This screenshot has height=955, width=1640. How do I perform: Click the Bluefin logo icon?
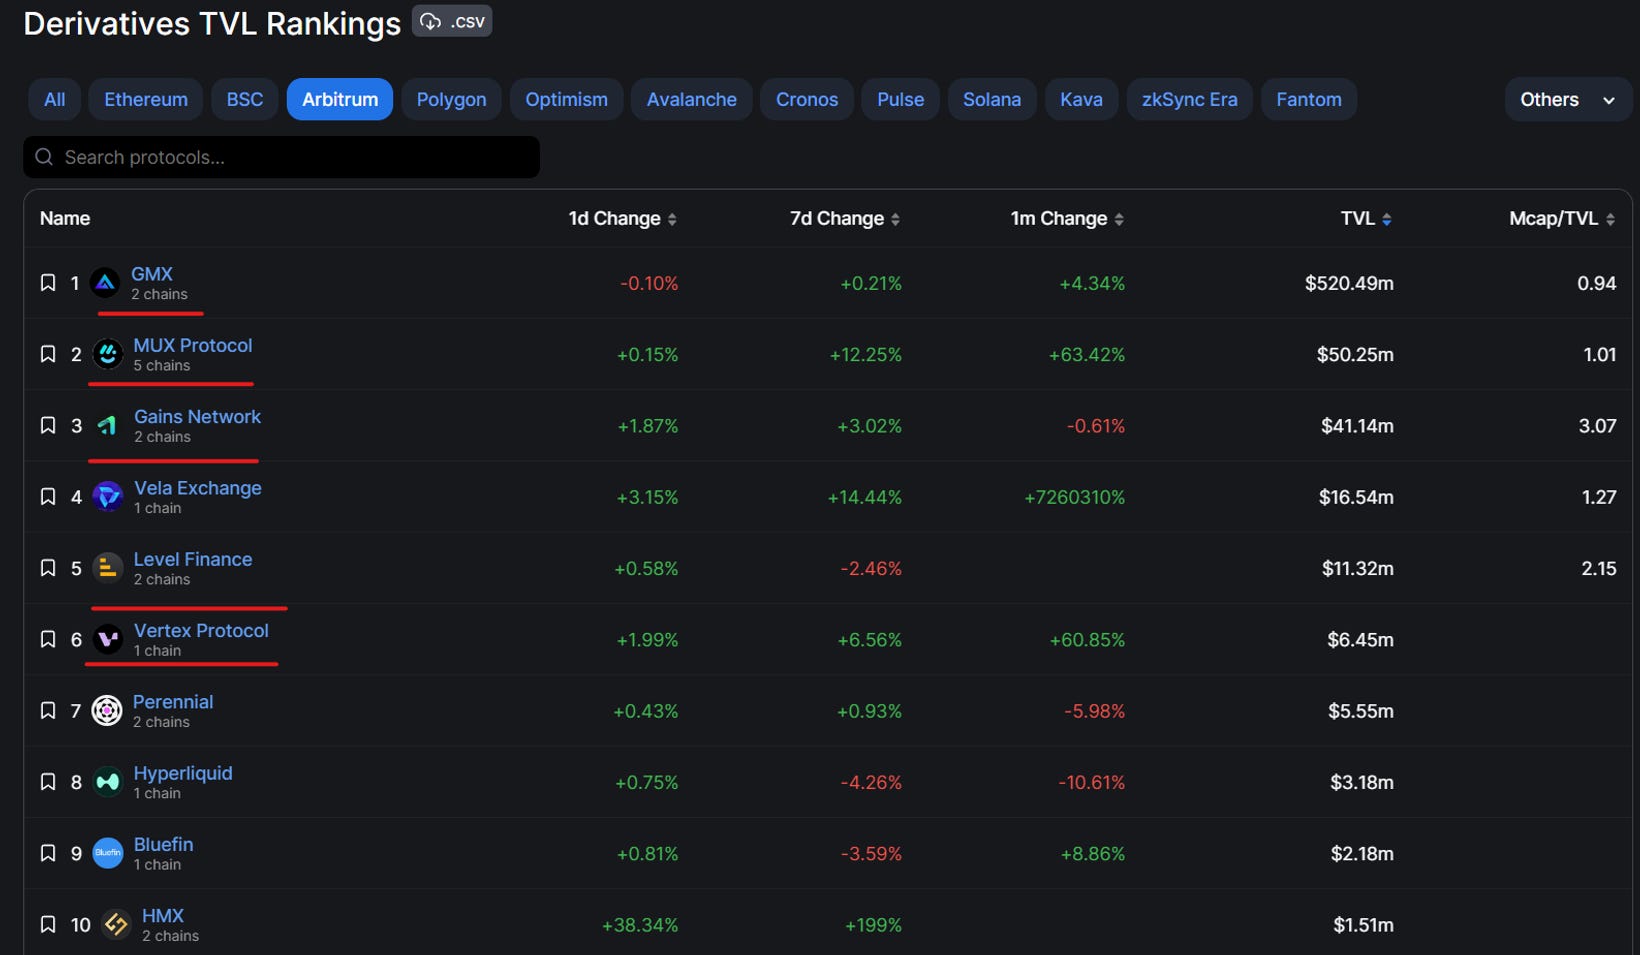[107, 853]
